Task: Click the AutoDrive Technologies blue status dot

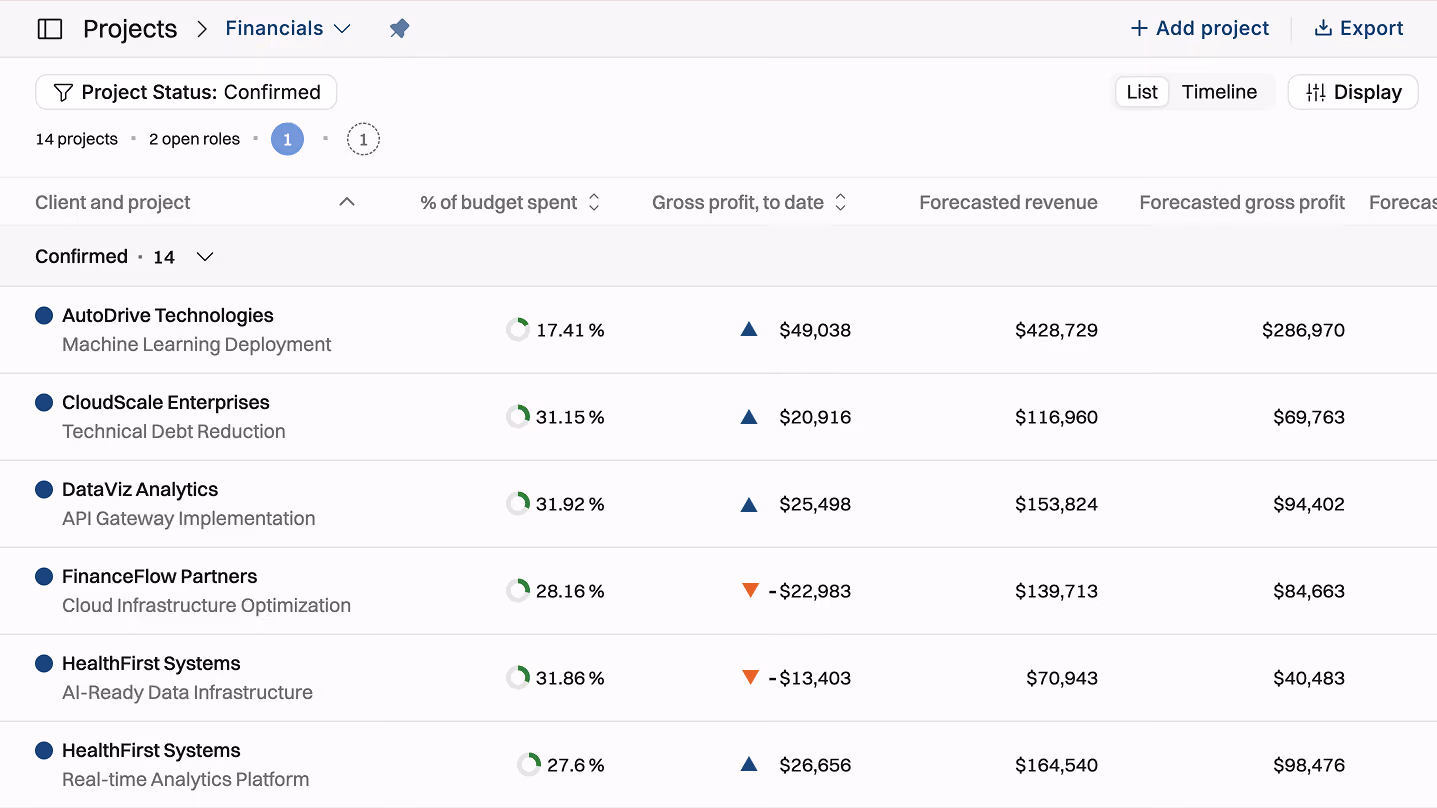Action: (44, 315)
